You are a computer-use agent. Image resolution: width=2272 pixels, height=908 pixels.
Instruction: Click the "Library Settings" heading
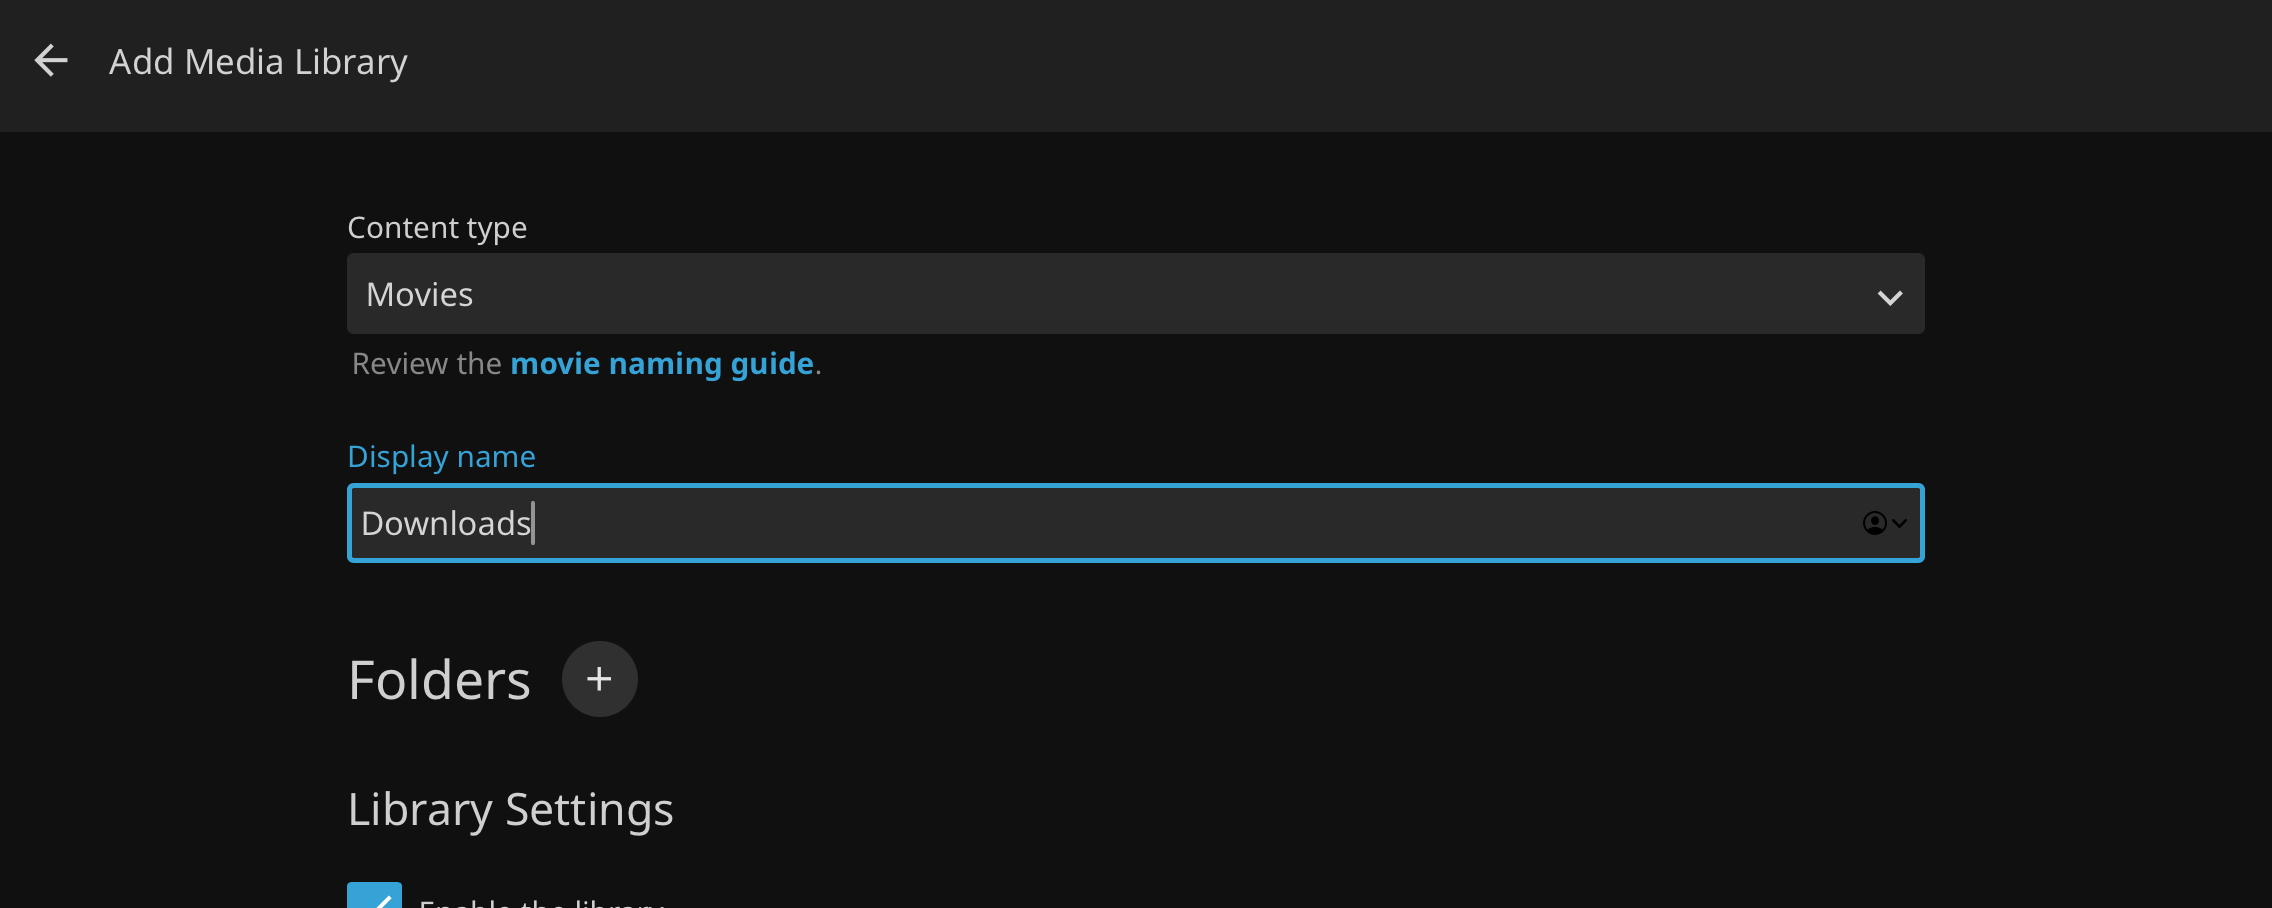(510, 809)
